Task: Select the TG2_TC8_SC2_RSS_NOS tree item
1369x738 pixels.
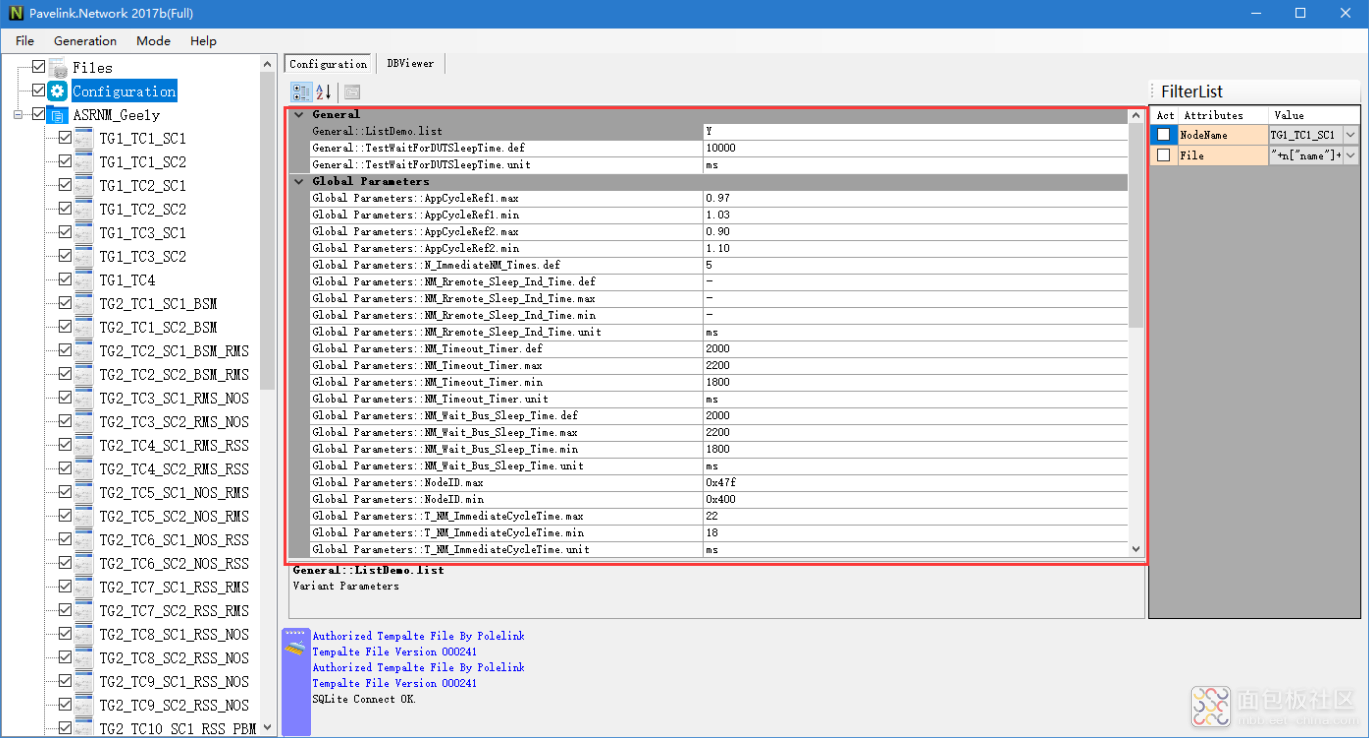Action: click(174, 658)
